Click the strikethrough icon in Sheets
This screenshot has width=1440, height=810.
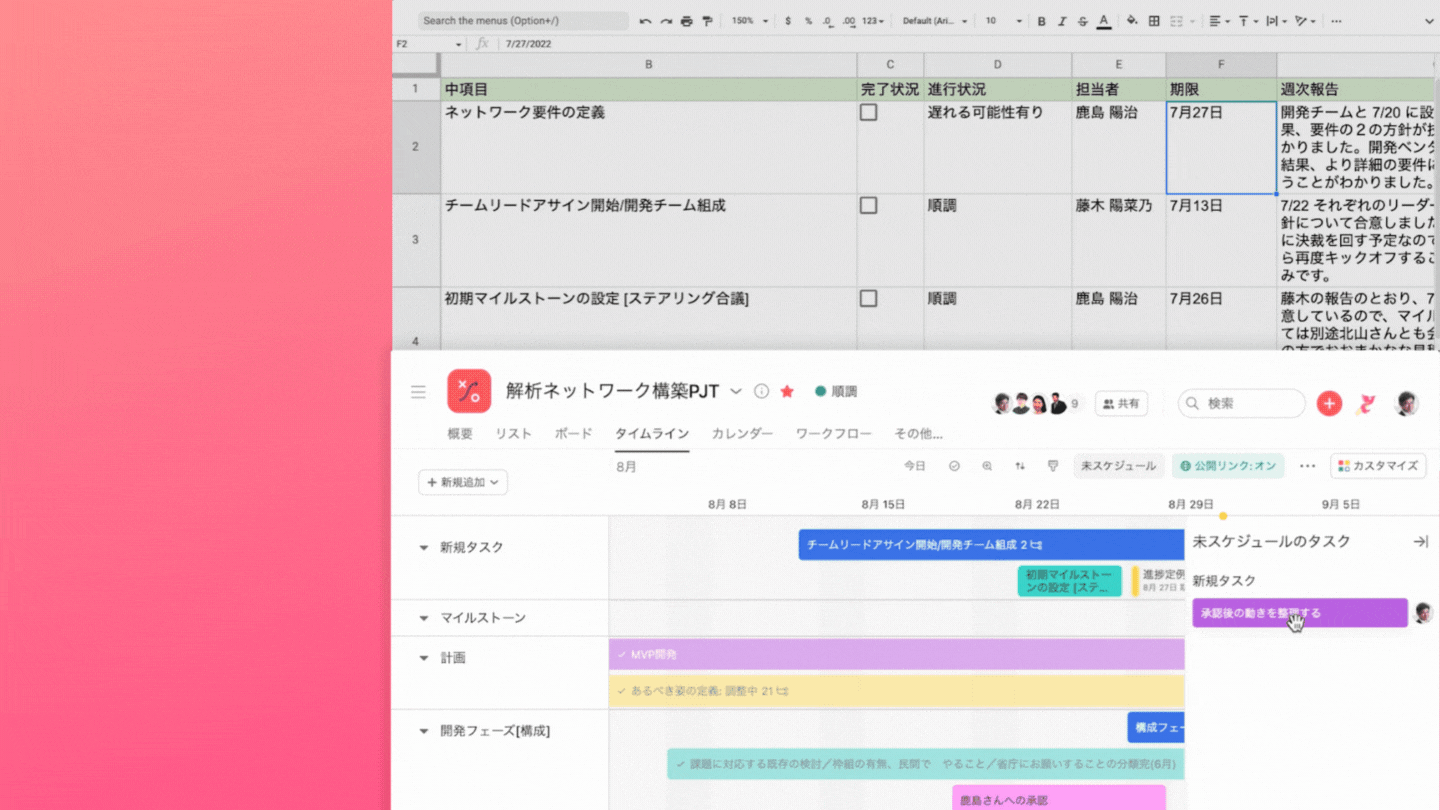(x=1084, y=21)
